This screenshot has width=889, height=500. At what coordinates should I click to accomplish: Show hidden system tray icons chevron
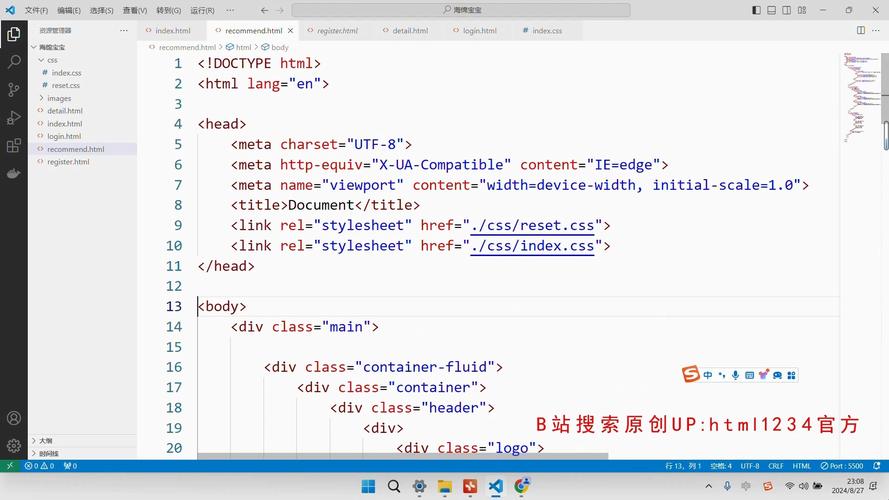point(709,486)
